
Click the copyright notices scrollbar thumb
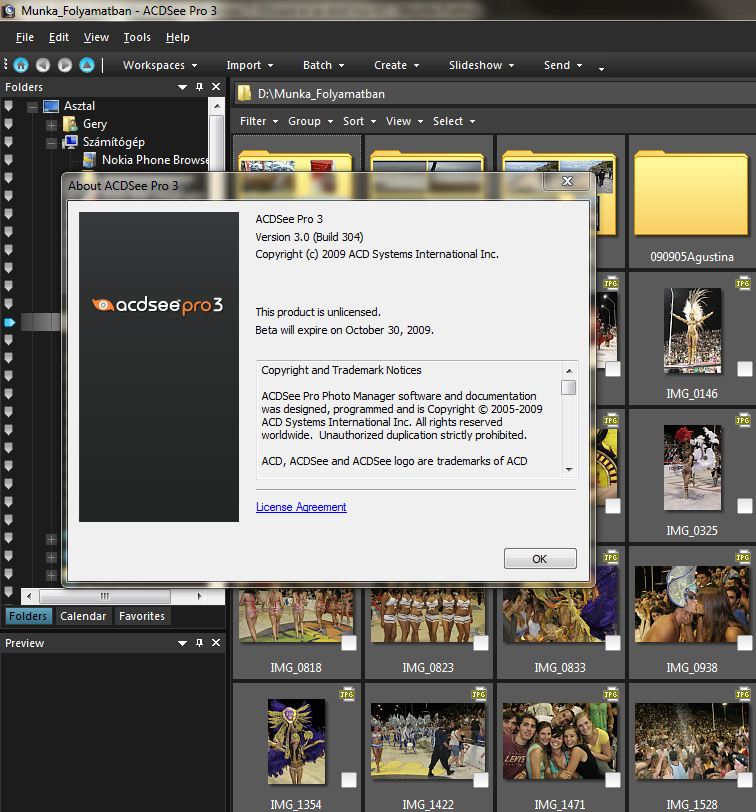[568, 388]
